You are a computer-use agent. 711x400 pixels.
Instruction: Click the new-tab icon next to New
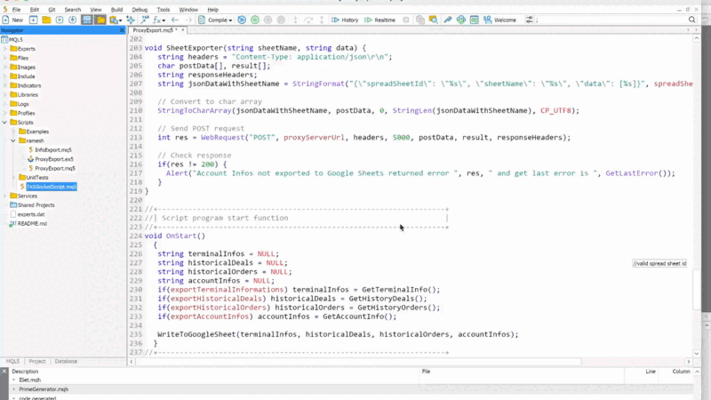[x=33, y=20]
